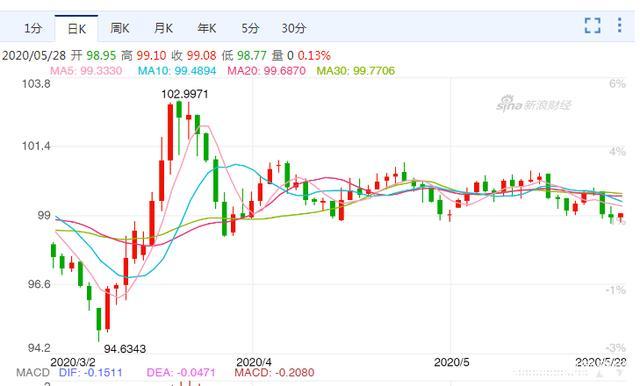The image size is (640, 386).
Task: Open the three-dot more options menu
Action: [x=620, y=25]
